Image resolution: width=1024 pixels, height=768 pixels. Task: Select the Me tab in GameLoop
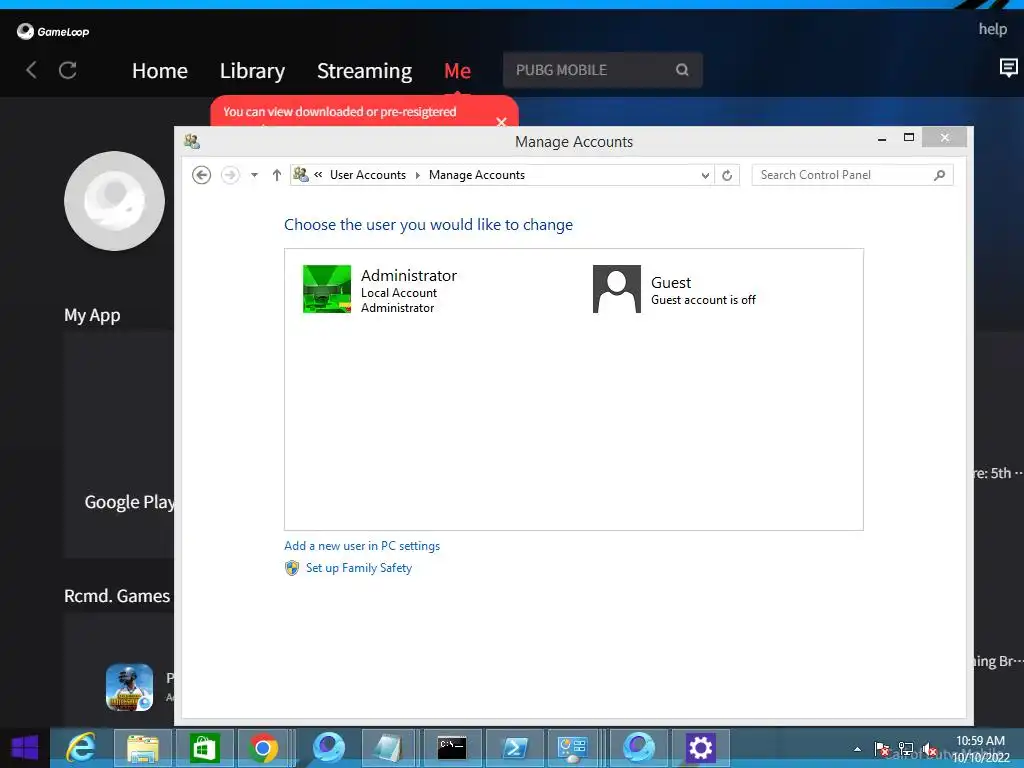coord(457,71)
